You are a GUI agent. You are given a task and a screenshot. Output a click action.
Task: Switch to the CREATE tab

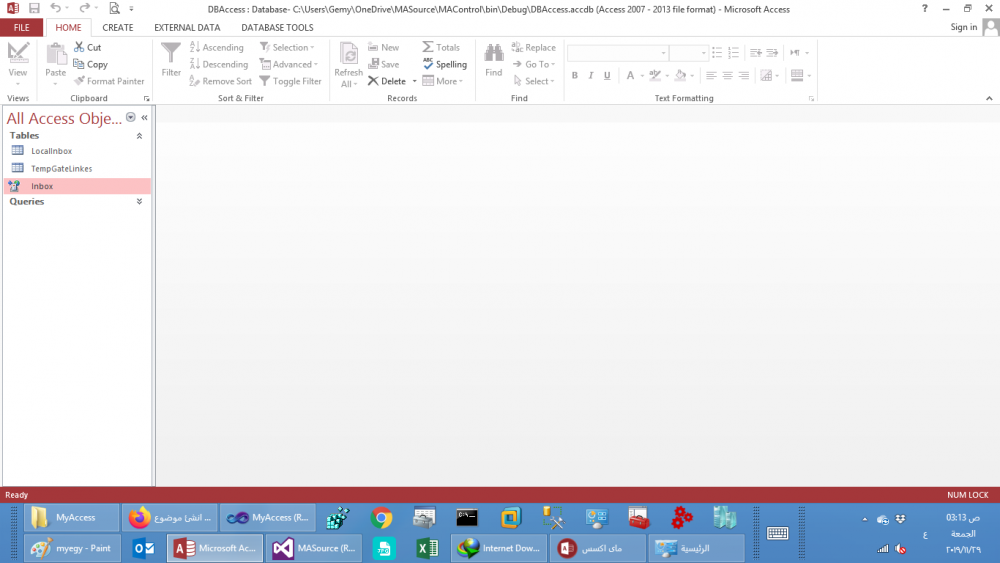point(118,27)
